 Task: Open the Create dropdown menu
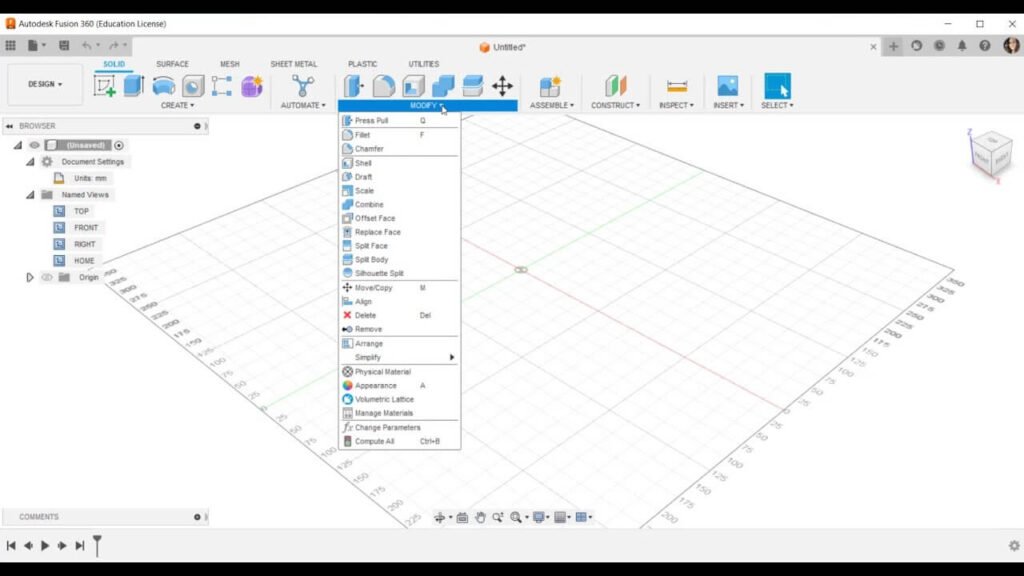point(177,105)
